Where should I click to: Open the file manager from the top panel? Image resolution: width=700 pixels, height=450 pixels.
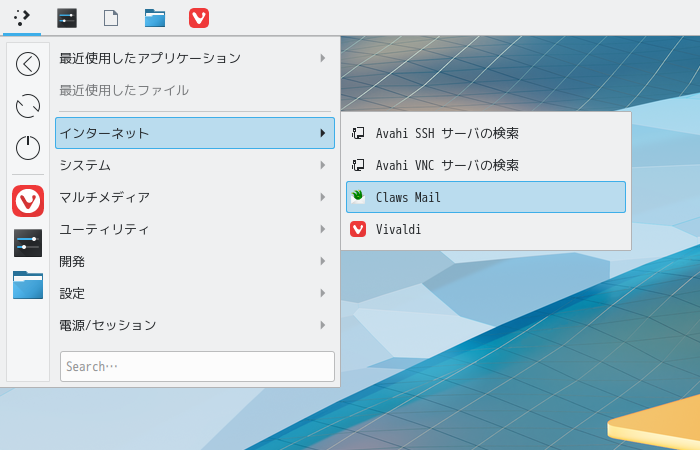[x=155, y=18]
